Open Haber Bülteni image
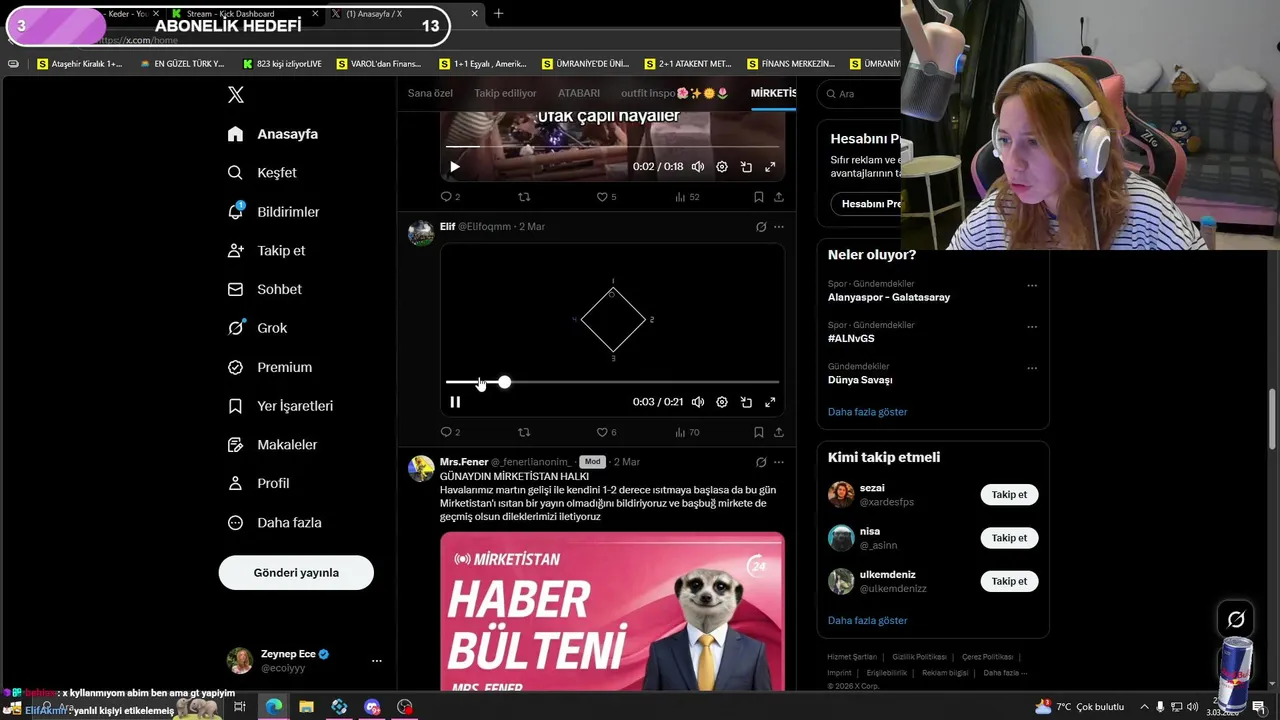Viewport: 1280px width, 720px height. [612, 611]
